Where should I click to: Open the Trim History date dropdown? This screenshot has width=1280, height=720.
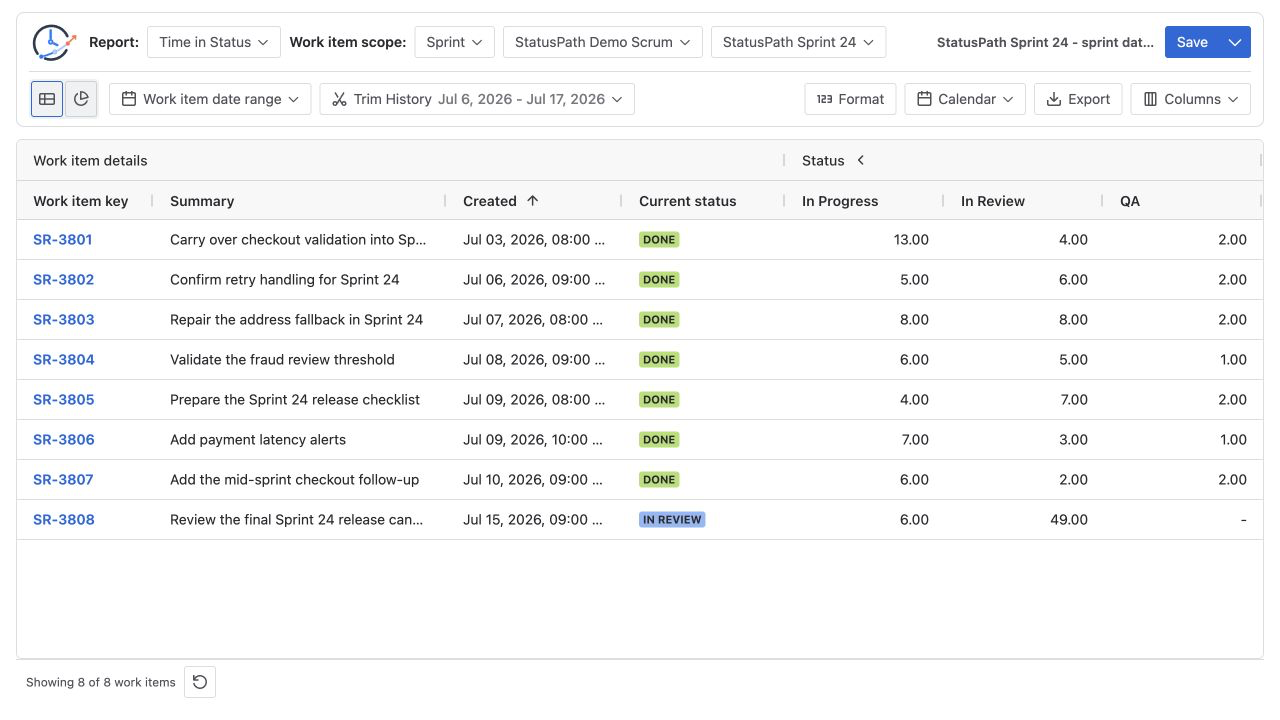tap(477, 99)
